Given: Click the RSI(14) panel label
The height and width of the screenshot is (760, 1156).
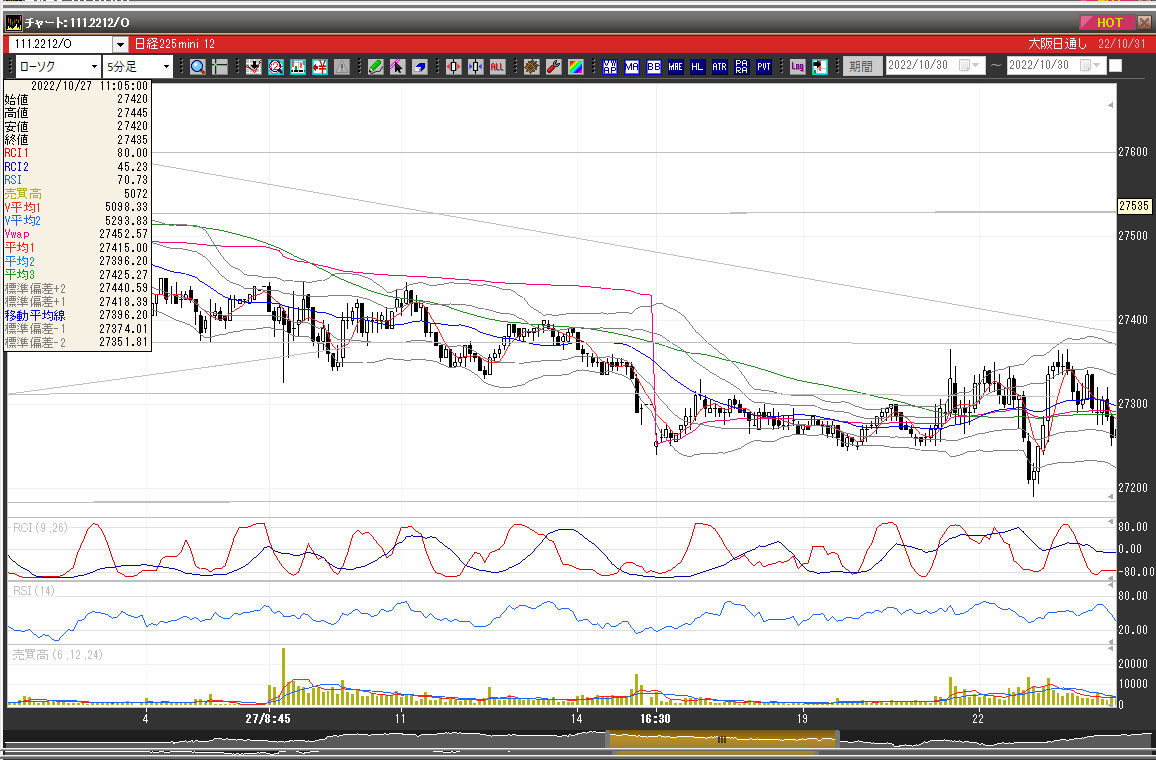Looking at the screenshot, I should (x=34, y=590).
